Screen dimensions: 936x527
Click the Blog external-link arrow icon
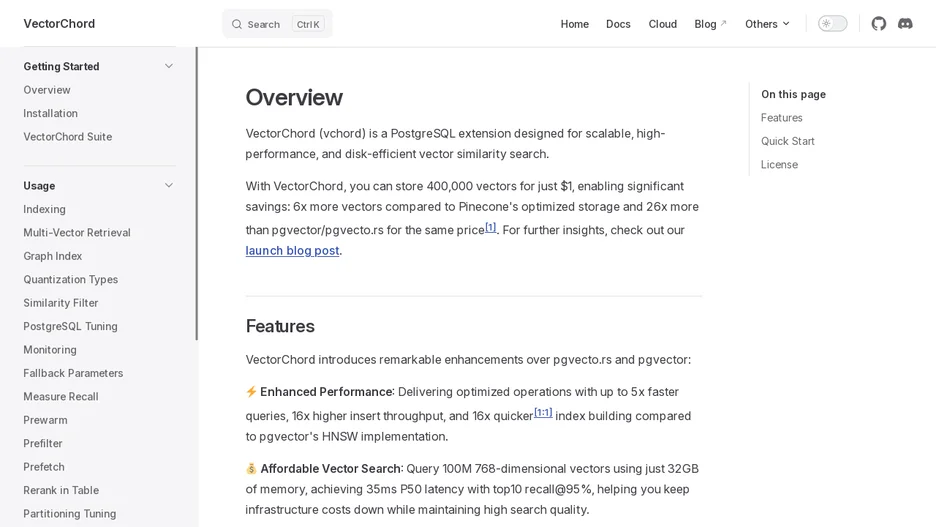point(723,23)
